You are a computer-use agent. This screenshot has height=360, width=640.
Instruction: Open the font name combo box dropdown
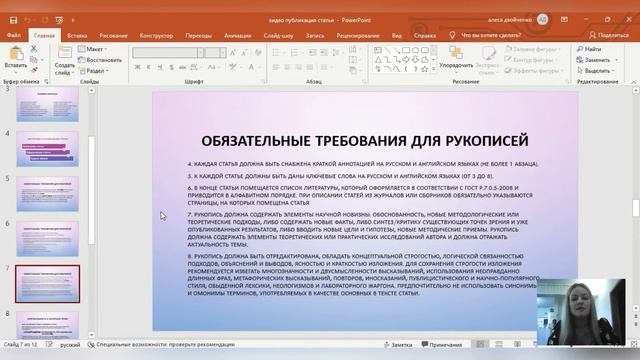point(201,53)
